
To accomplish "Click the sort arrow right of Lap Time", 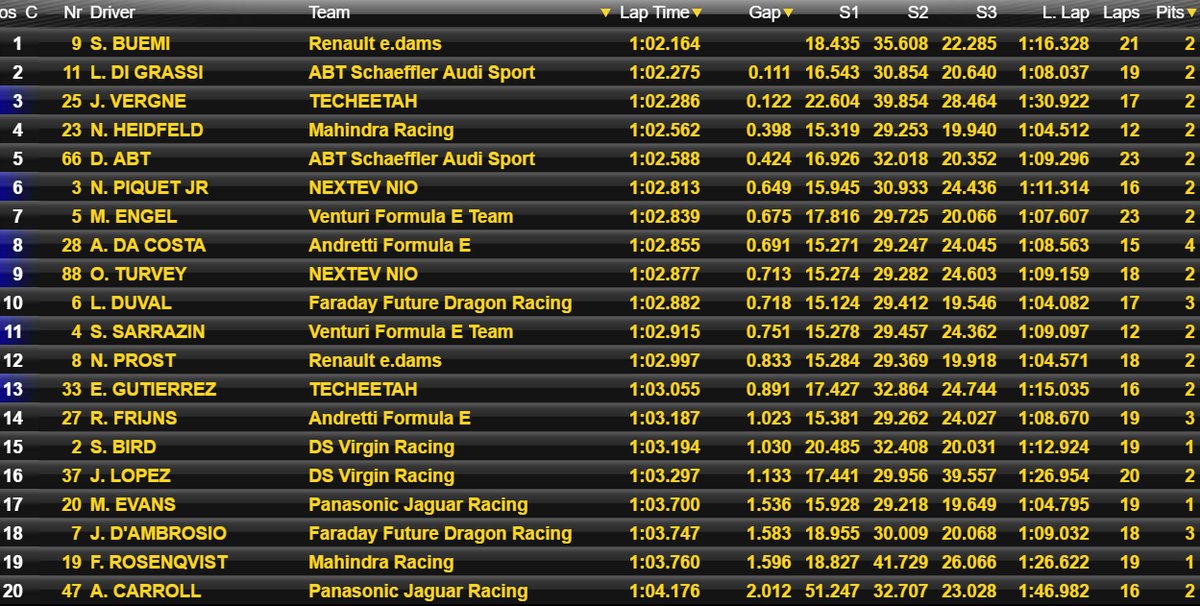I will pos(697,14).
